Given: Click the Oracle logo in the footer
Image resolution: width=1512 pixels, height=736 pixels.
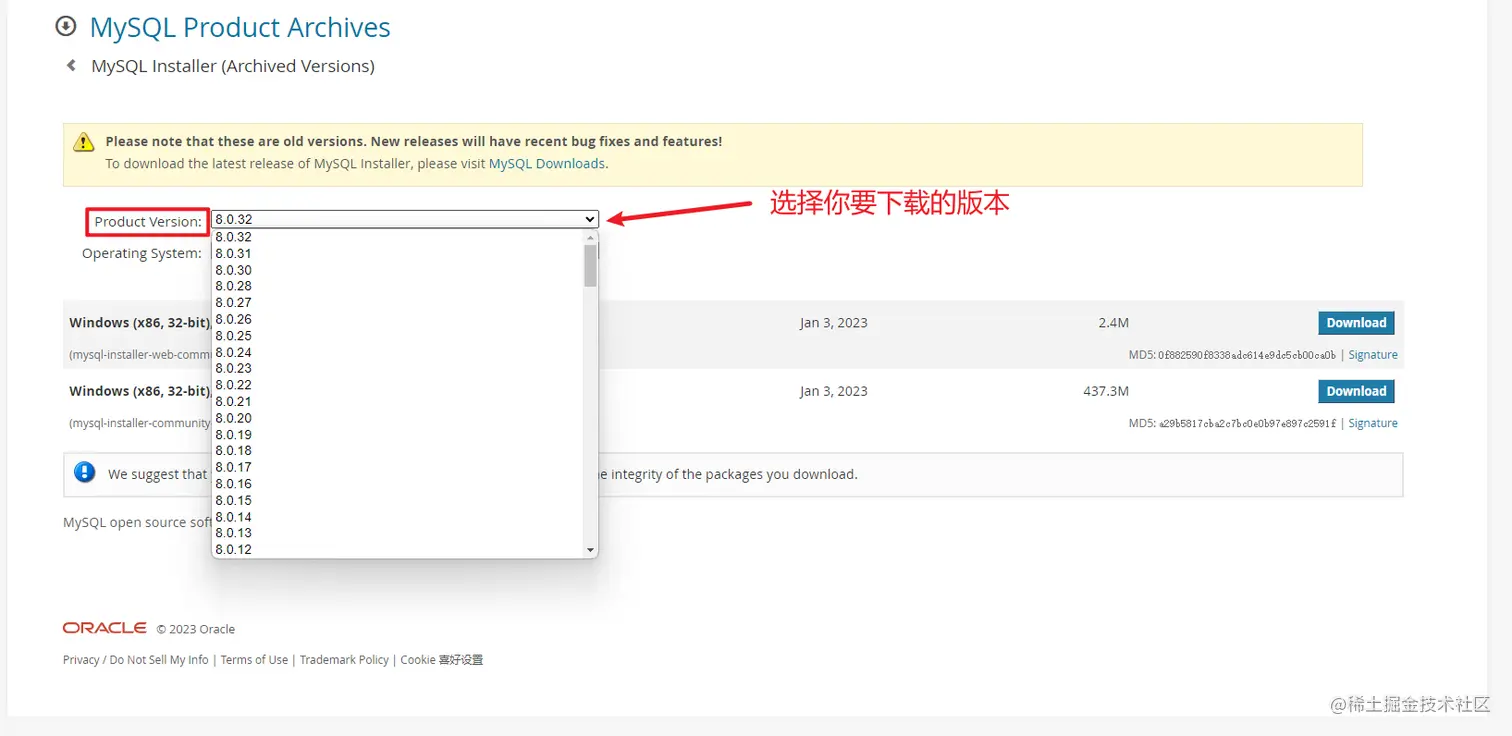Looking at the screenshot, I should pos(105,628).
